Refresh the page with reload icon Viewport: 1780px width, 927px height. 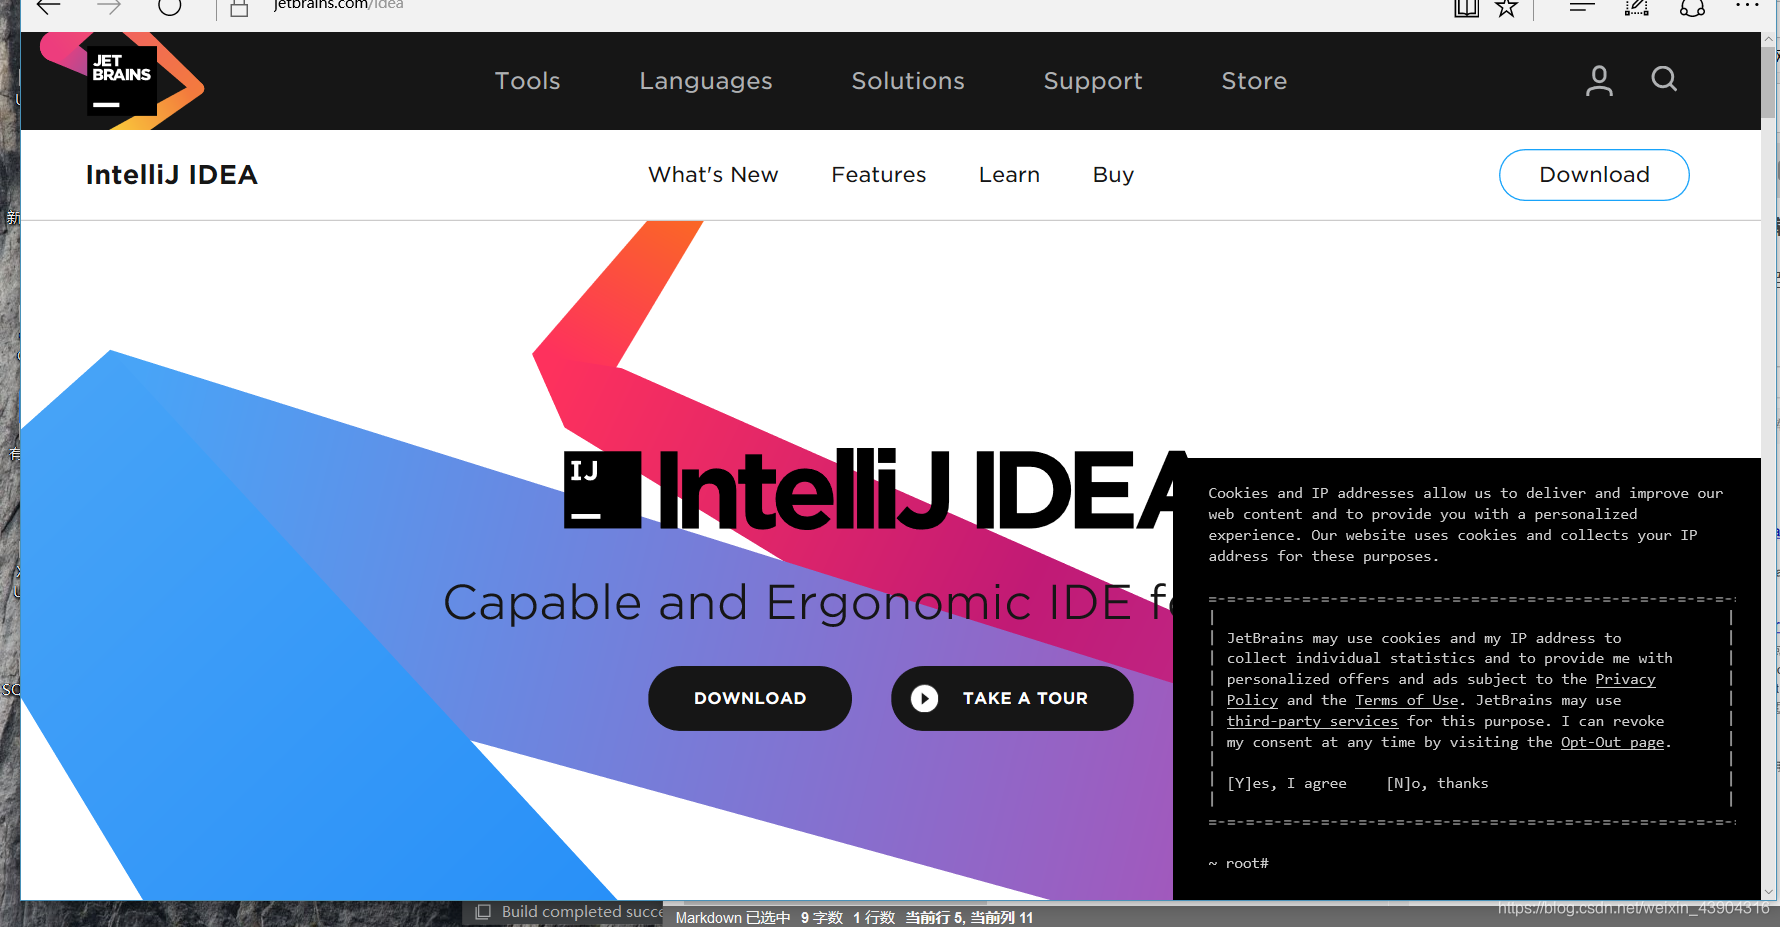coord(170,7)
